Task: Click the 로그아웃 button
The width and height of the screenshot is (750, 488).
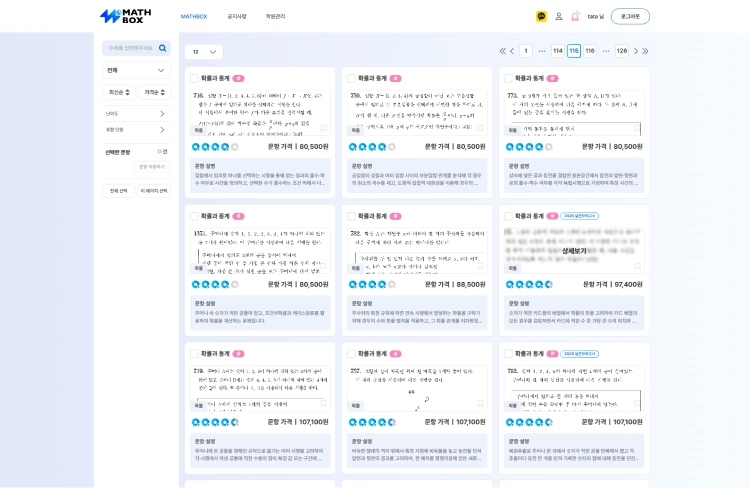Action: click(x=630, y=16)
